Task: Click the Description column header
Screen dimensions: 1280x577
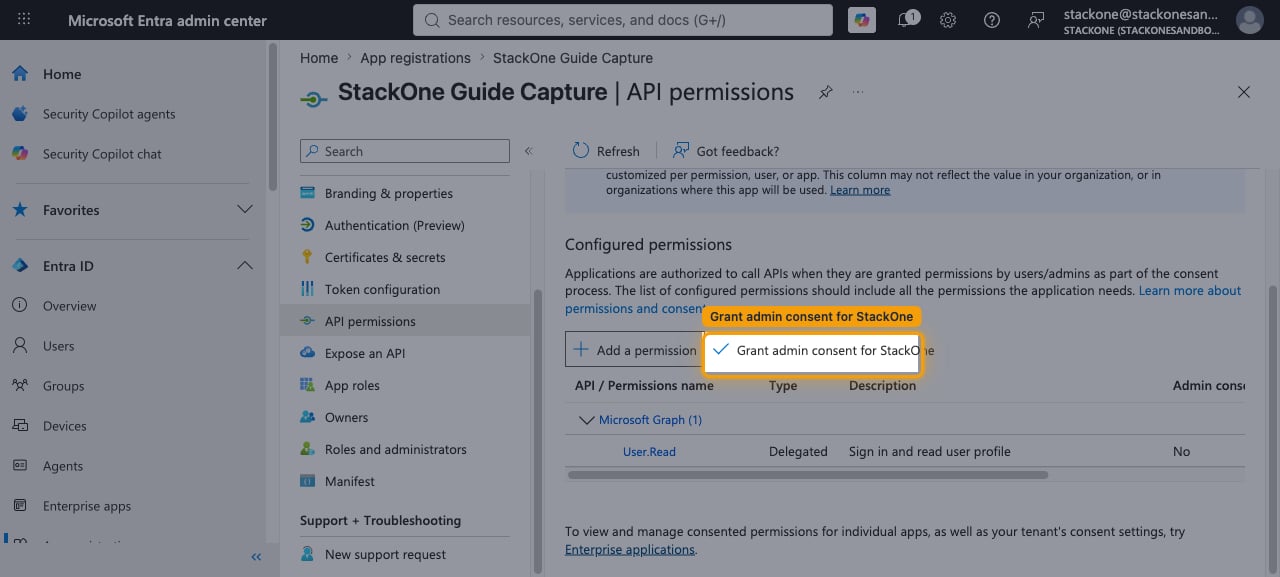Action: tap(882, 386)
